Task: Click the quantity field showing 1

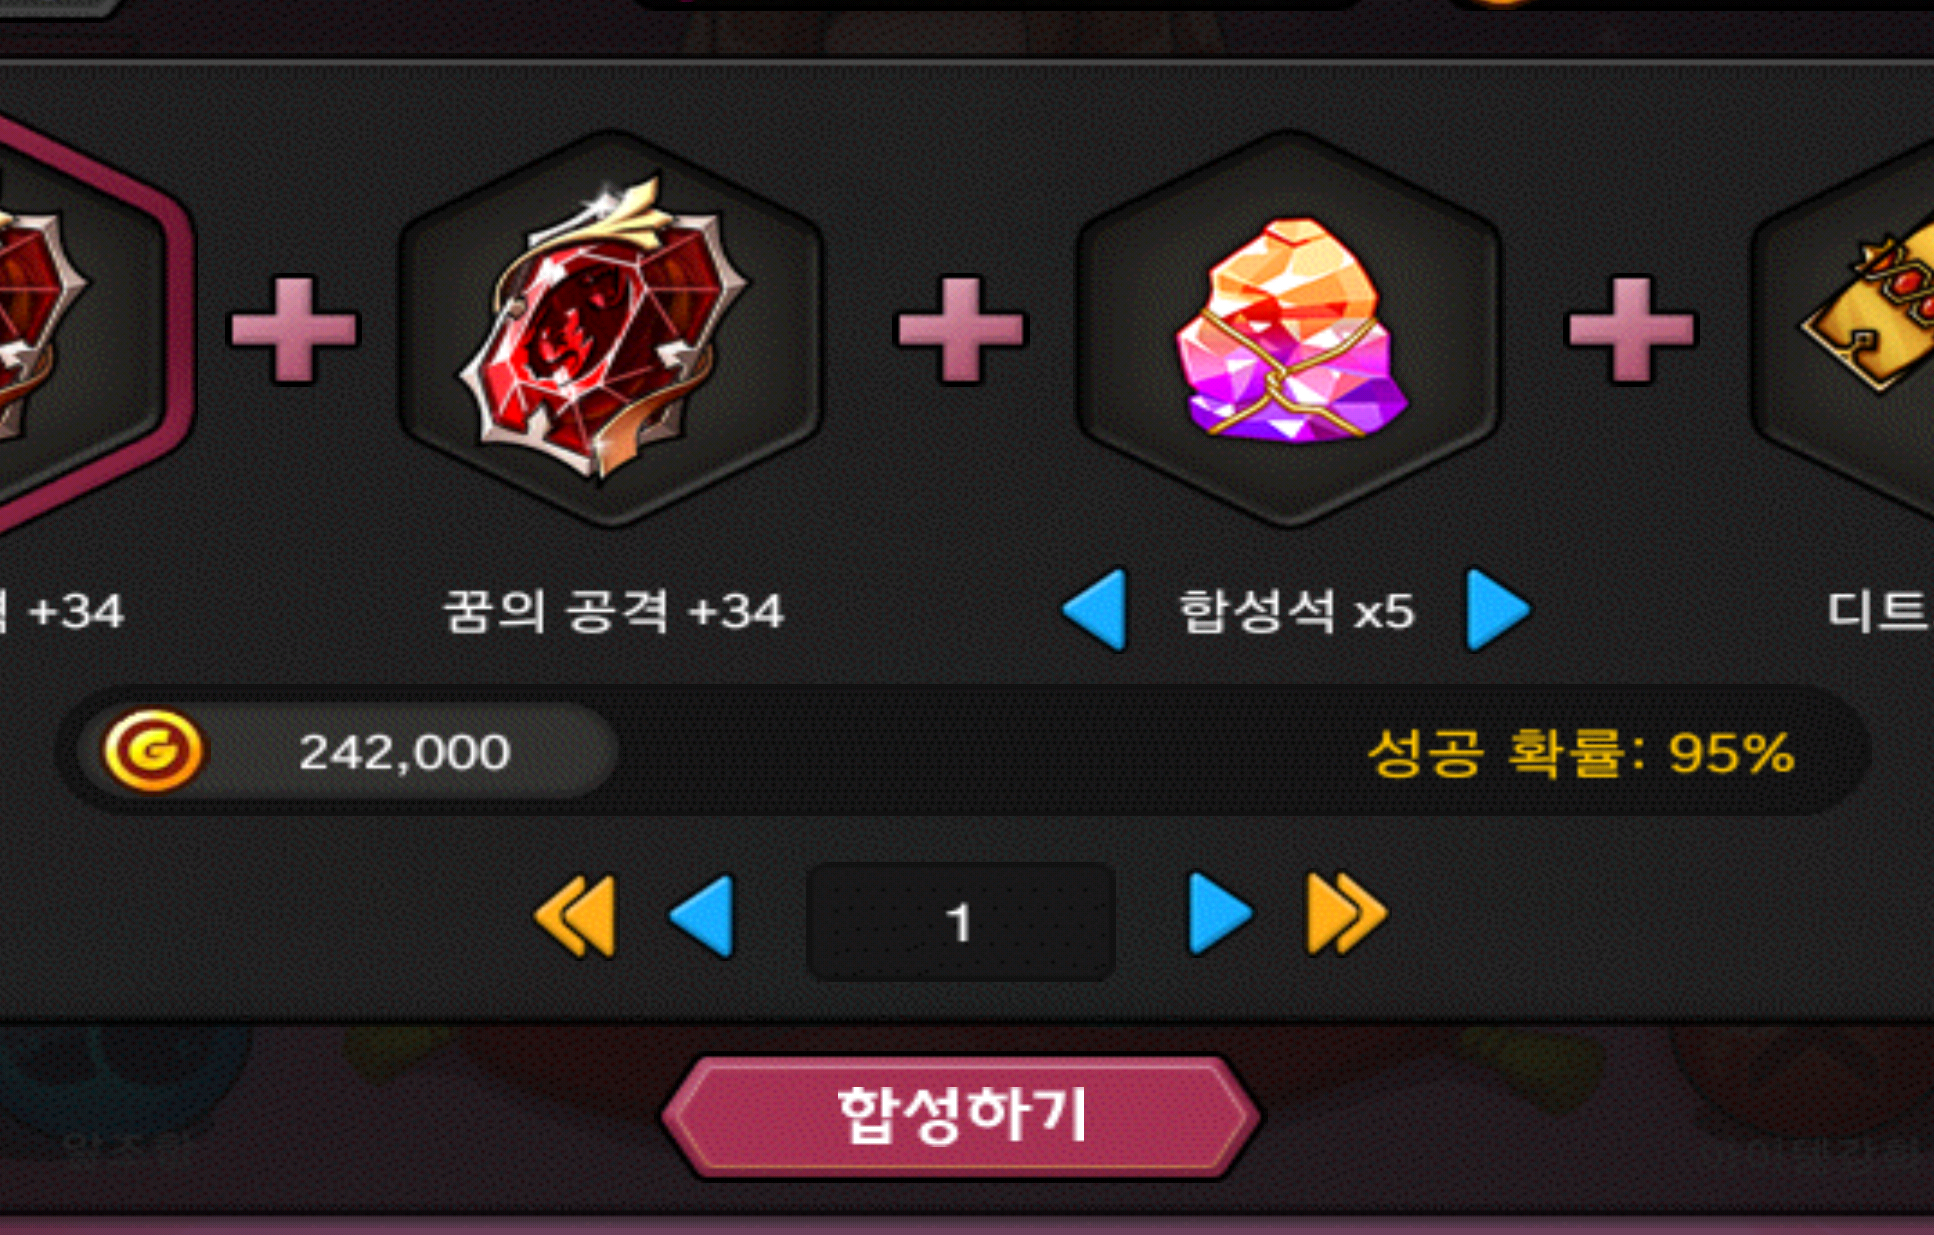Action: pyautogui.click(x=961, y=921)
